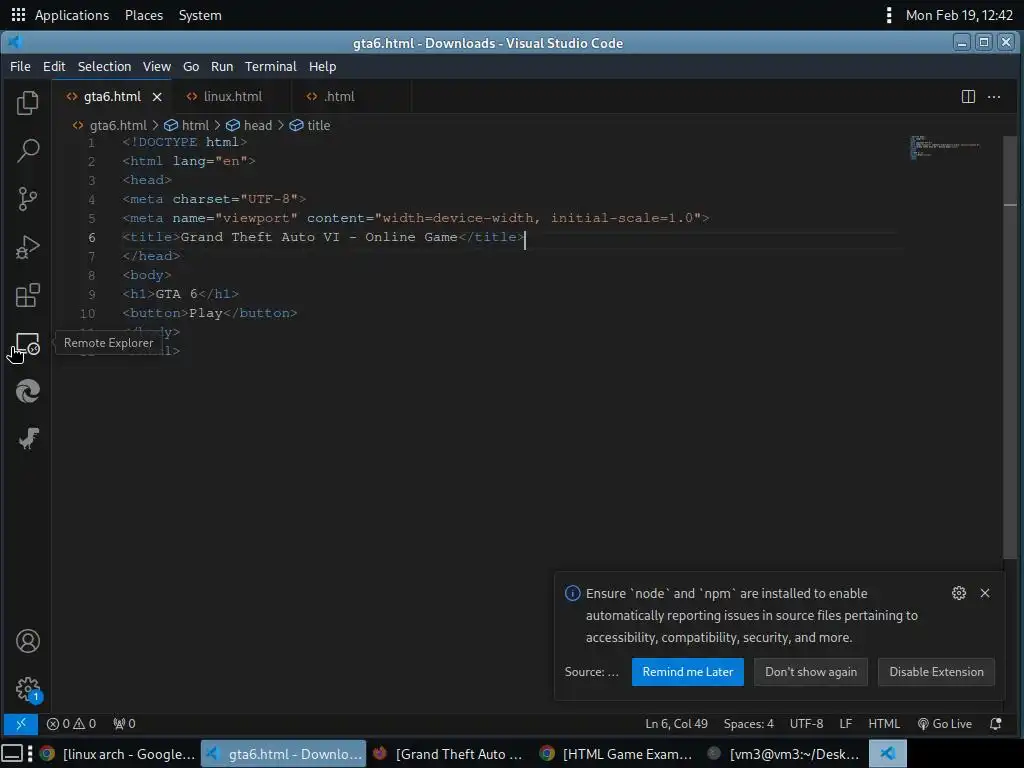The height and width of the screenshot is (768, 1024).
Task: Dismiss the node and npm notification
Action: (985, 593)
